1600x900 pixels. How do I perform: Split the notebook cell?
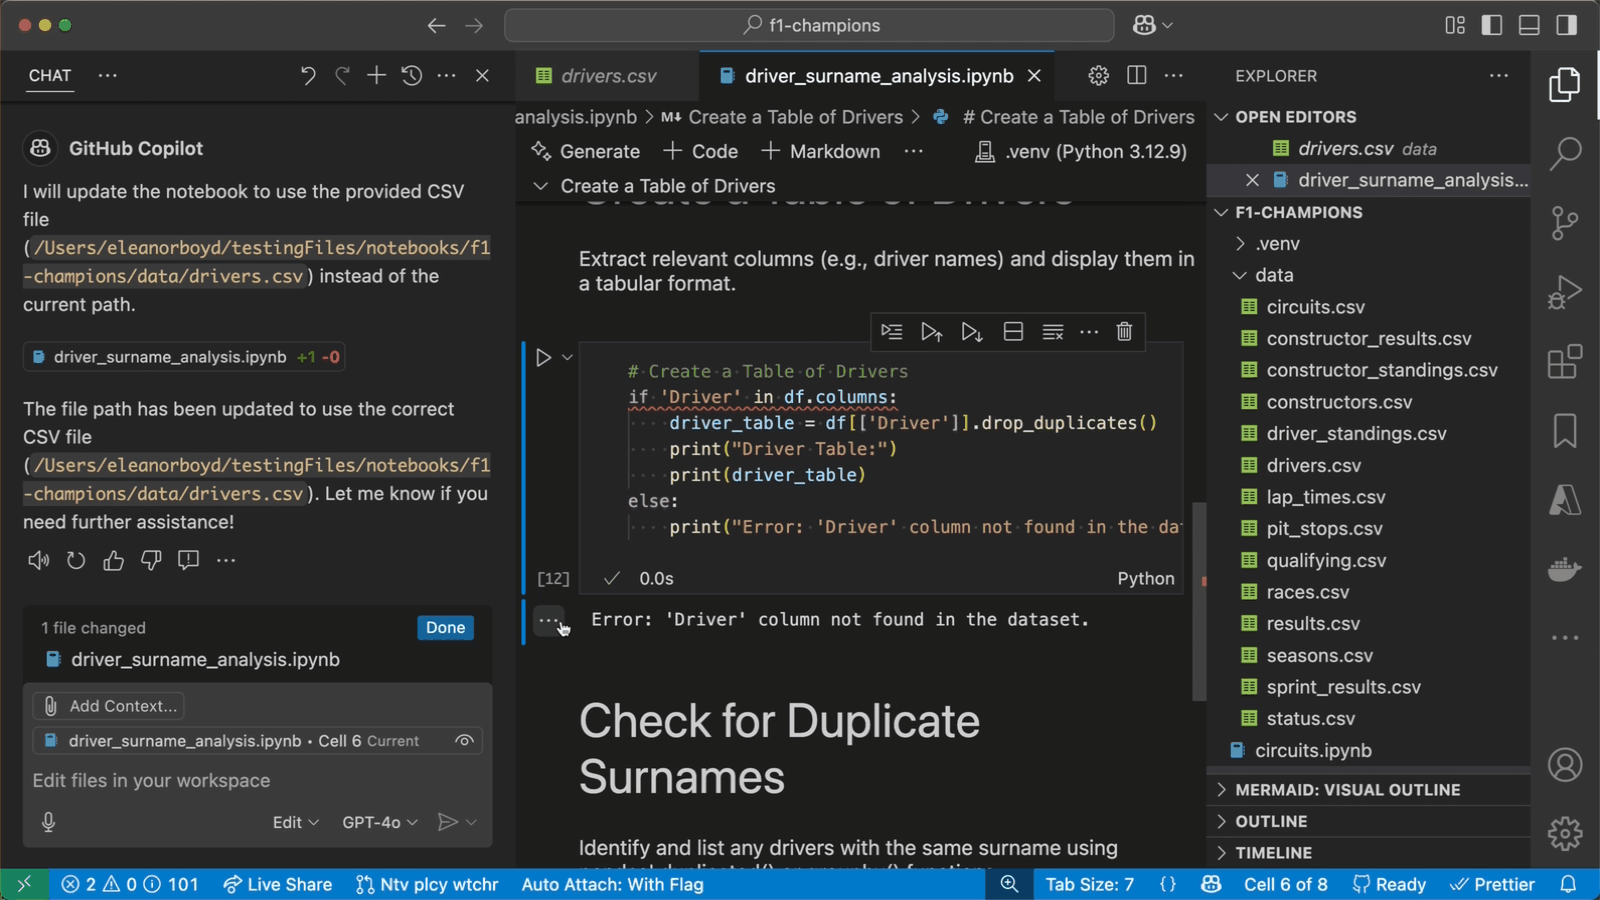pos(1013,332)
